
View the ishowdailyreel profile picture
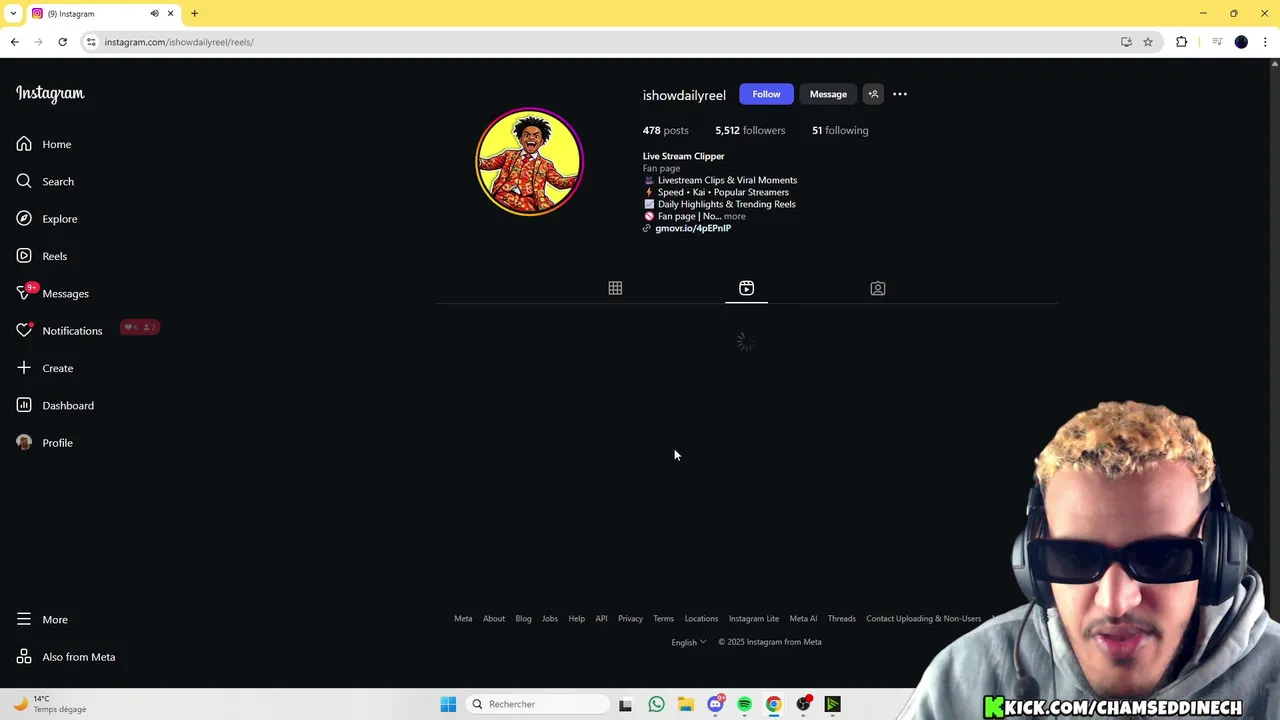pos(529,161)
